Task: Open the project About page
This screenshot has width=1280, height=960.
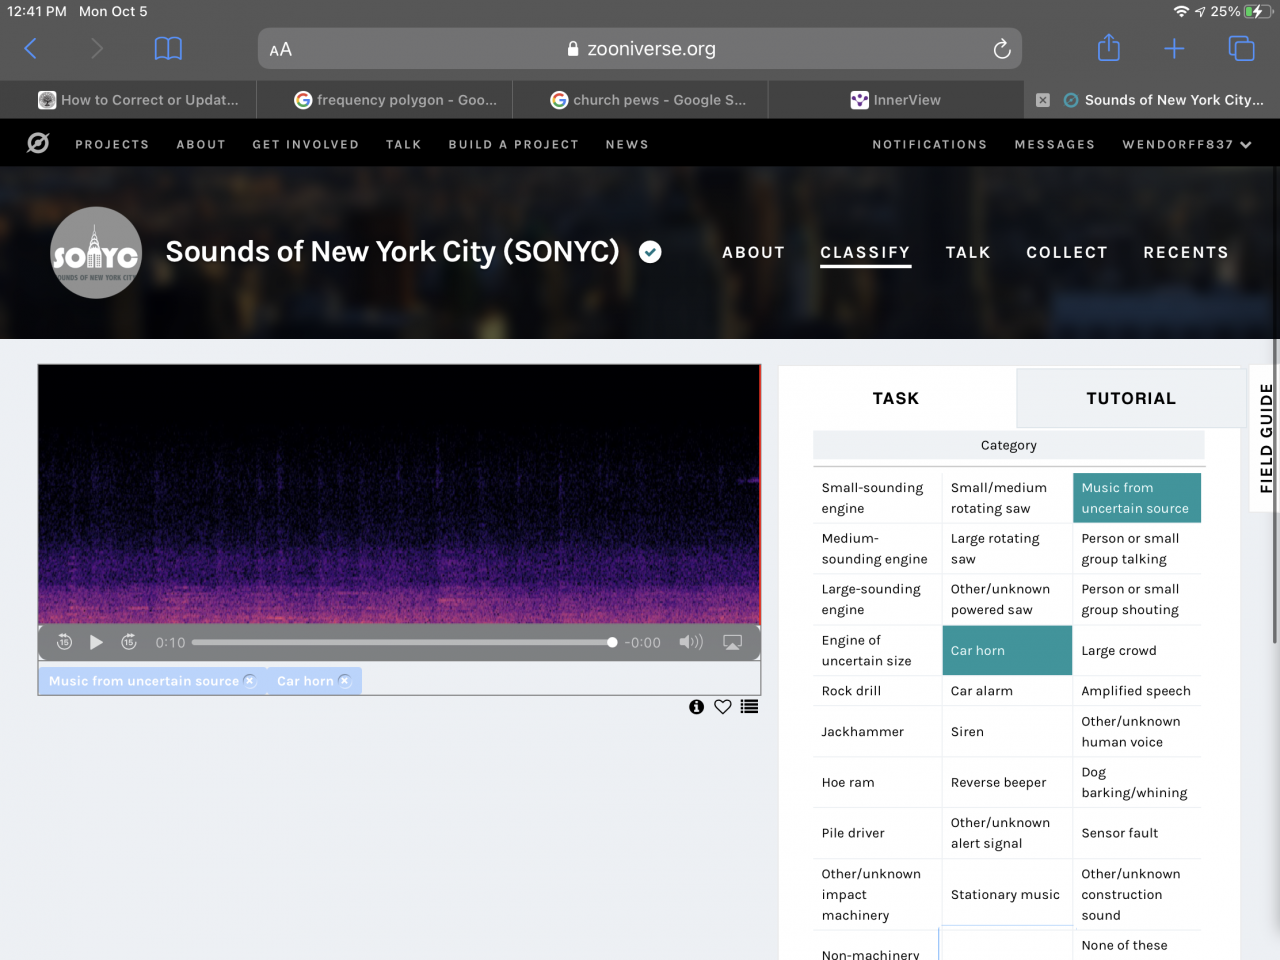Action: [x=754, y=253]
